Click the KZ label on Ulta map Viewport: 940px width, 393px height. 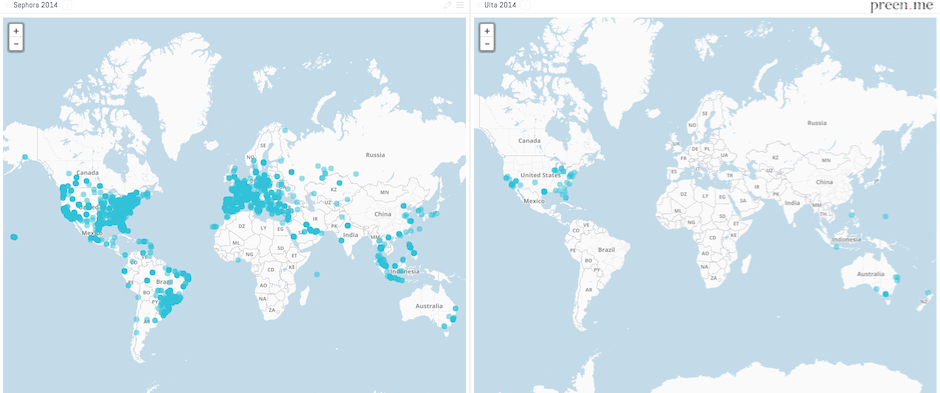tap(775, 158)
